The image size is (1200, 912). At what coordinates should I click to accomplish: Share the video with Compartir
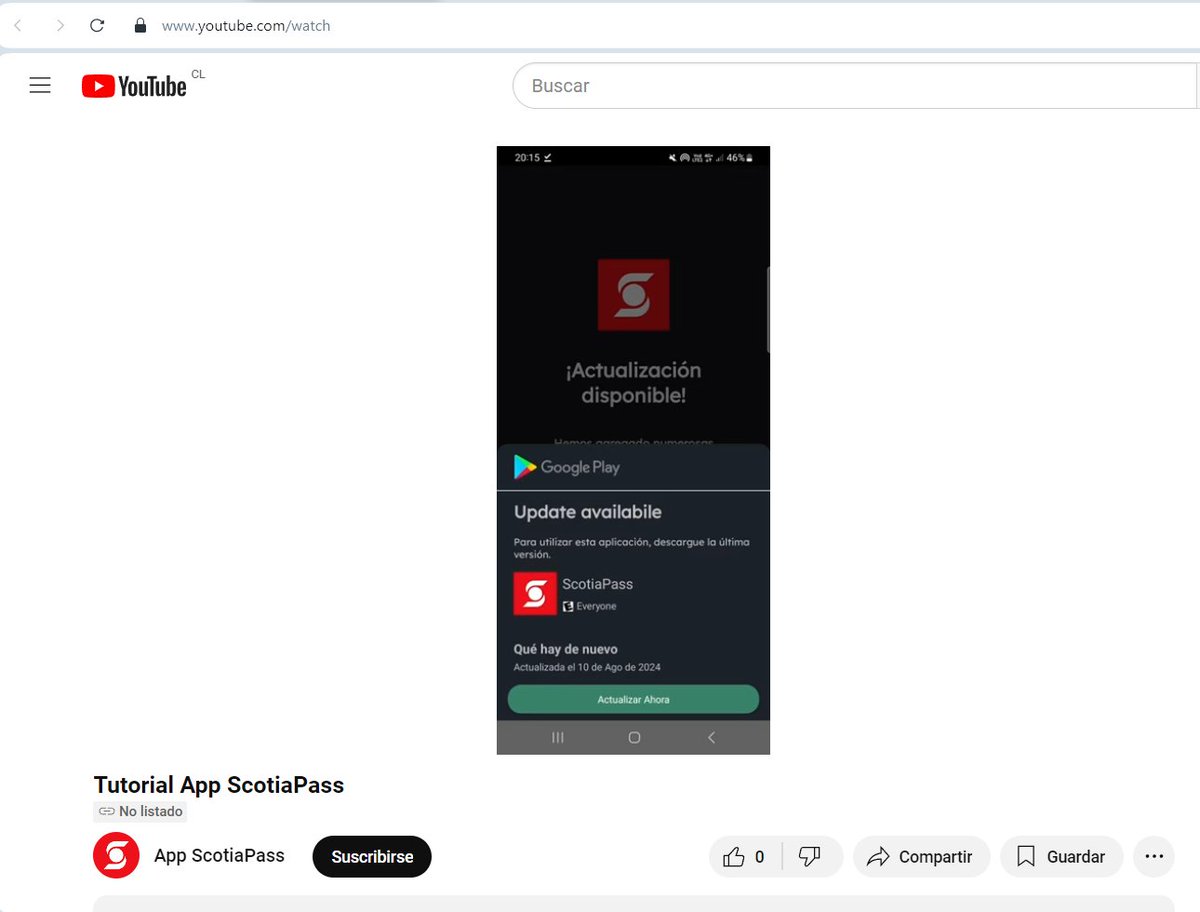[921, 857]
